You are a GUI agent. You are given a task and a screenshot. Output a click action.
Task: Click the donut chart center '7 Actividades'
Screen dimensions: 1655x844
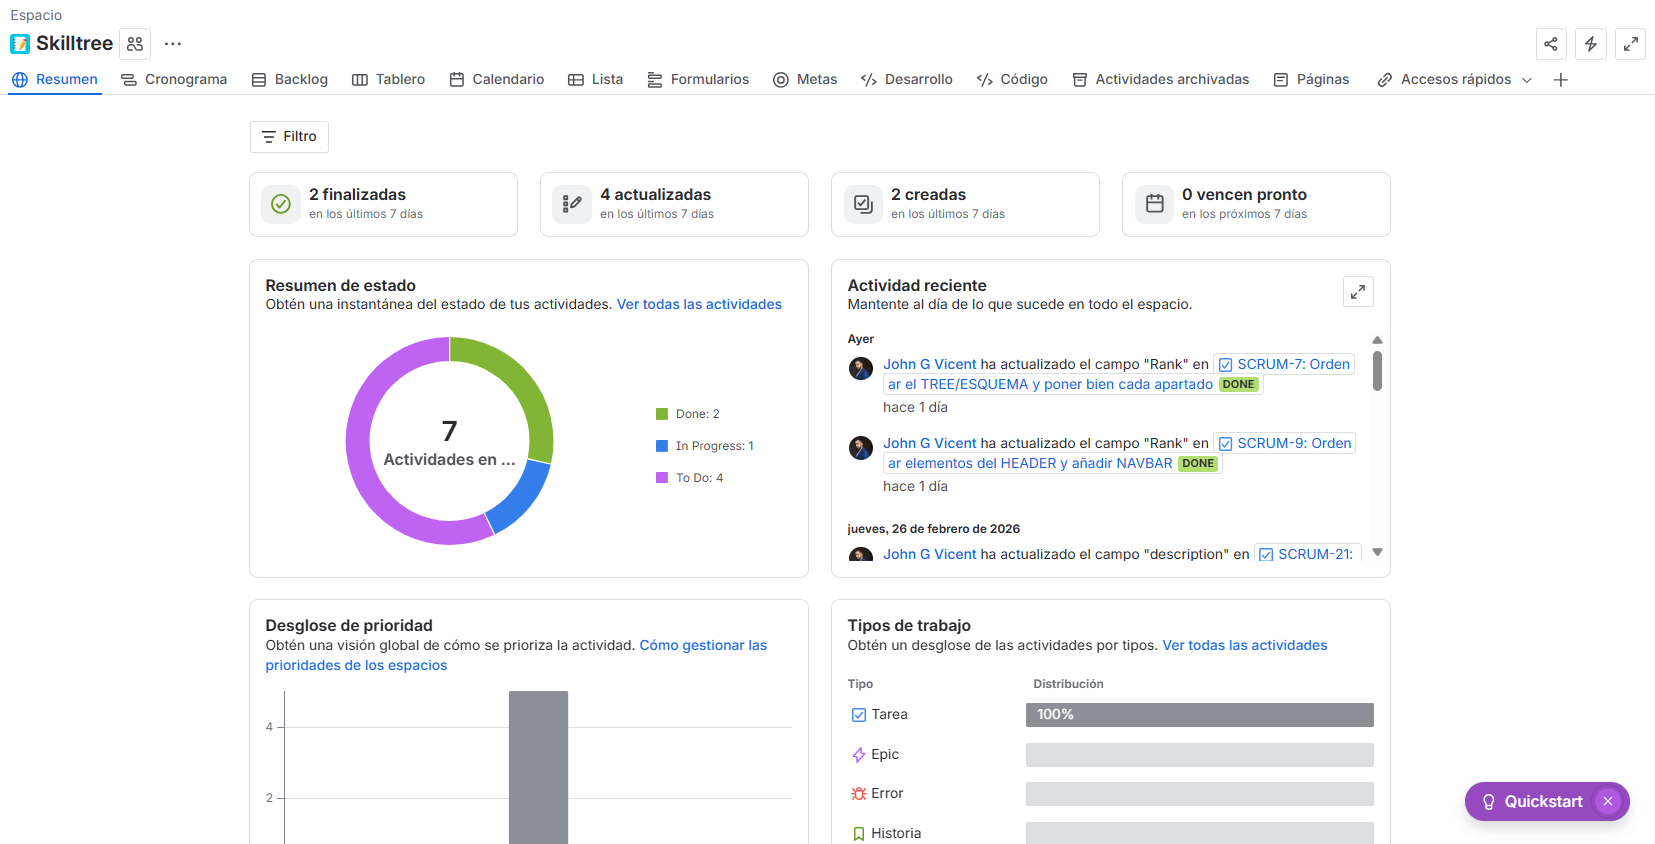click(x=449, y=445)
